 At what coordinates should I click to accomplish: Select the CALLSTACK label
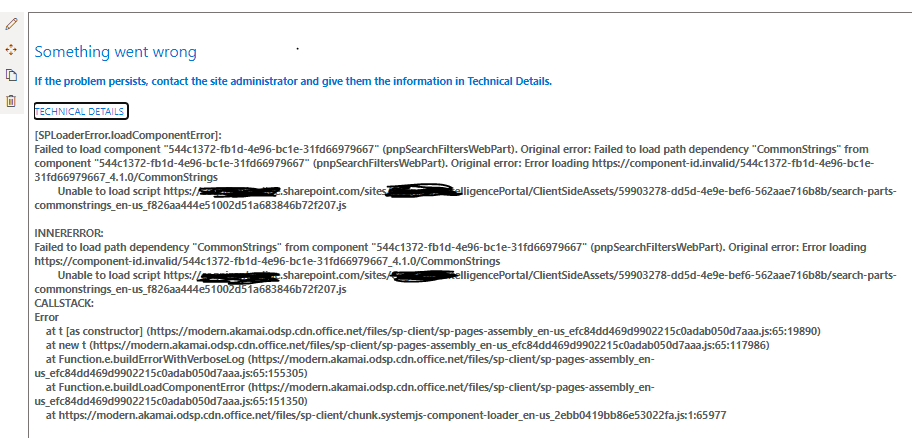tap(64, 304)
